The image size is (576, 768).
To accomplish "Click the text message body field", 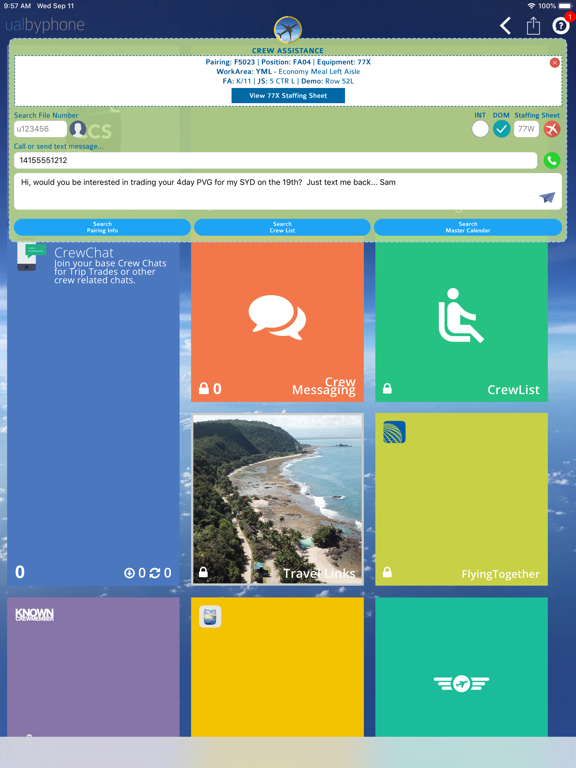I will coord(288,191).
